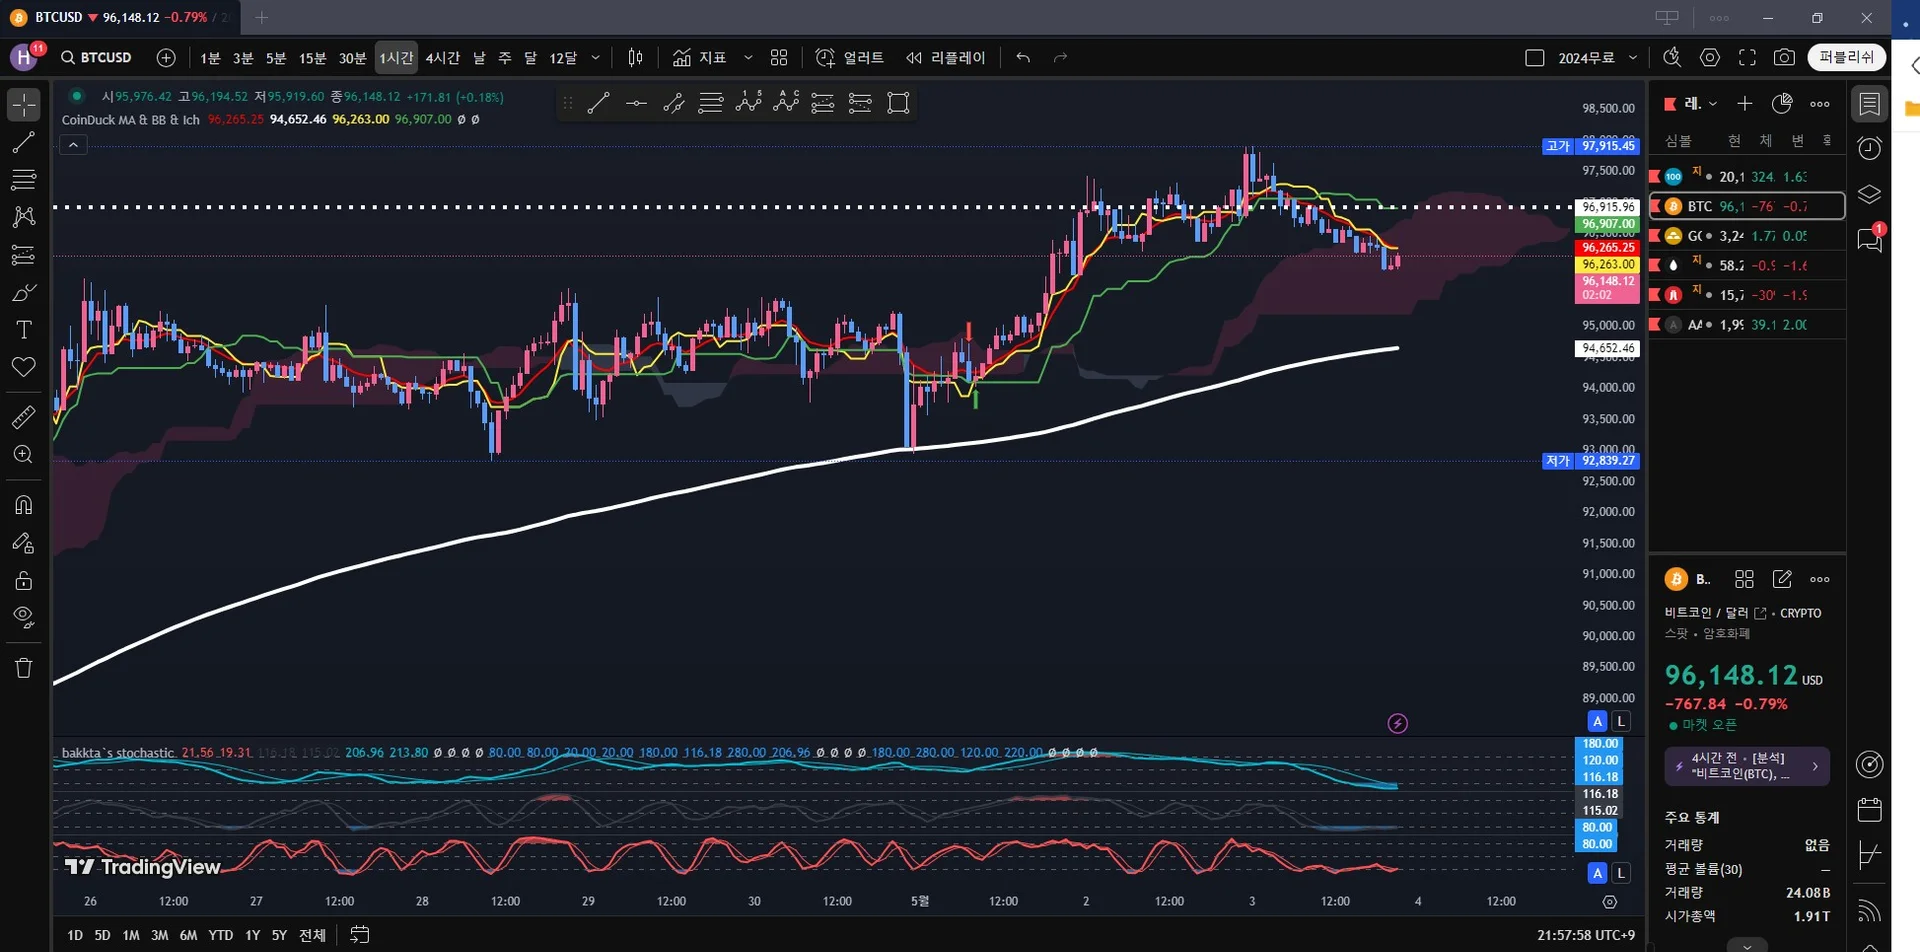Select the brush drawing tool
The width and height of the screenshot is (1920, 952).
23,293
